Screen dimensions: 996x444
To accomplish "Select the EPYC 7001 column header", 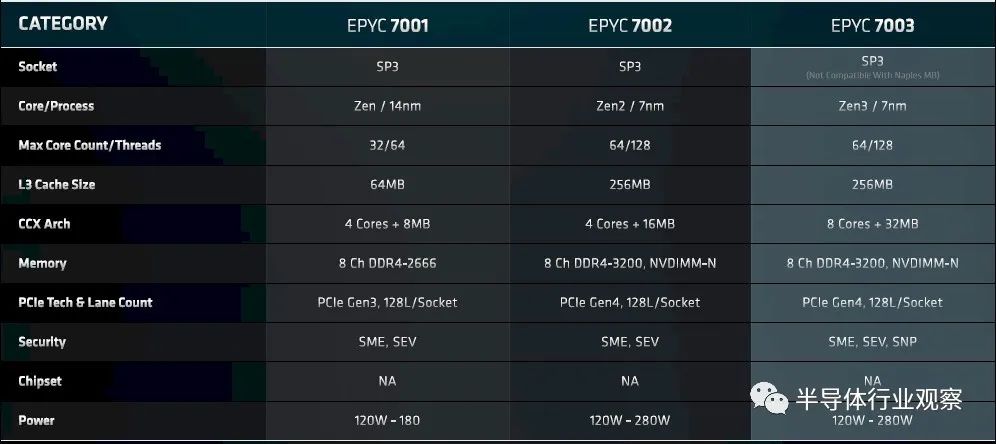I will coord(387,25).
